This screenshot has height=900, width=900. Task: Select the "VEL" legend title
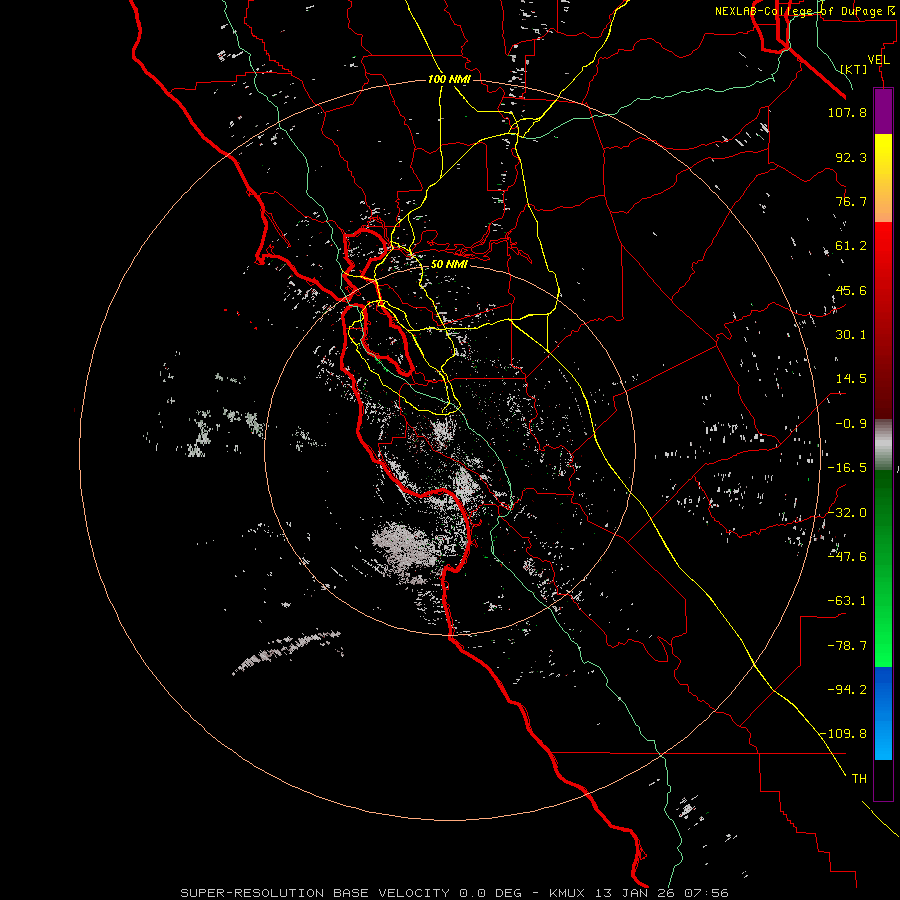coord(878,59)
